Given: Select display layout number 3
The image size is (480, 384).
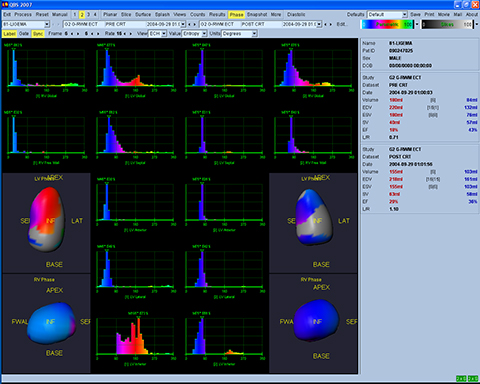Looking at the screenshot, I should point(88,15).
